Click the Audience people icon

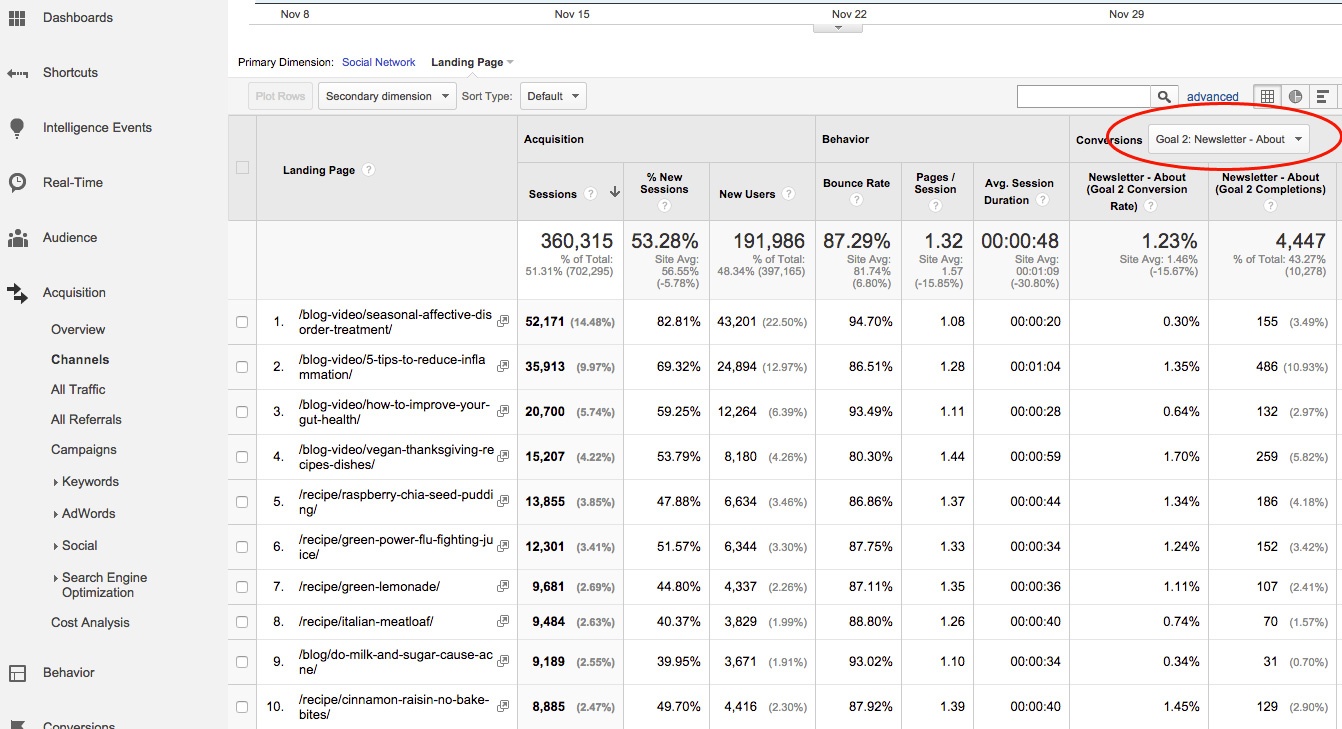tap(17, 238)
